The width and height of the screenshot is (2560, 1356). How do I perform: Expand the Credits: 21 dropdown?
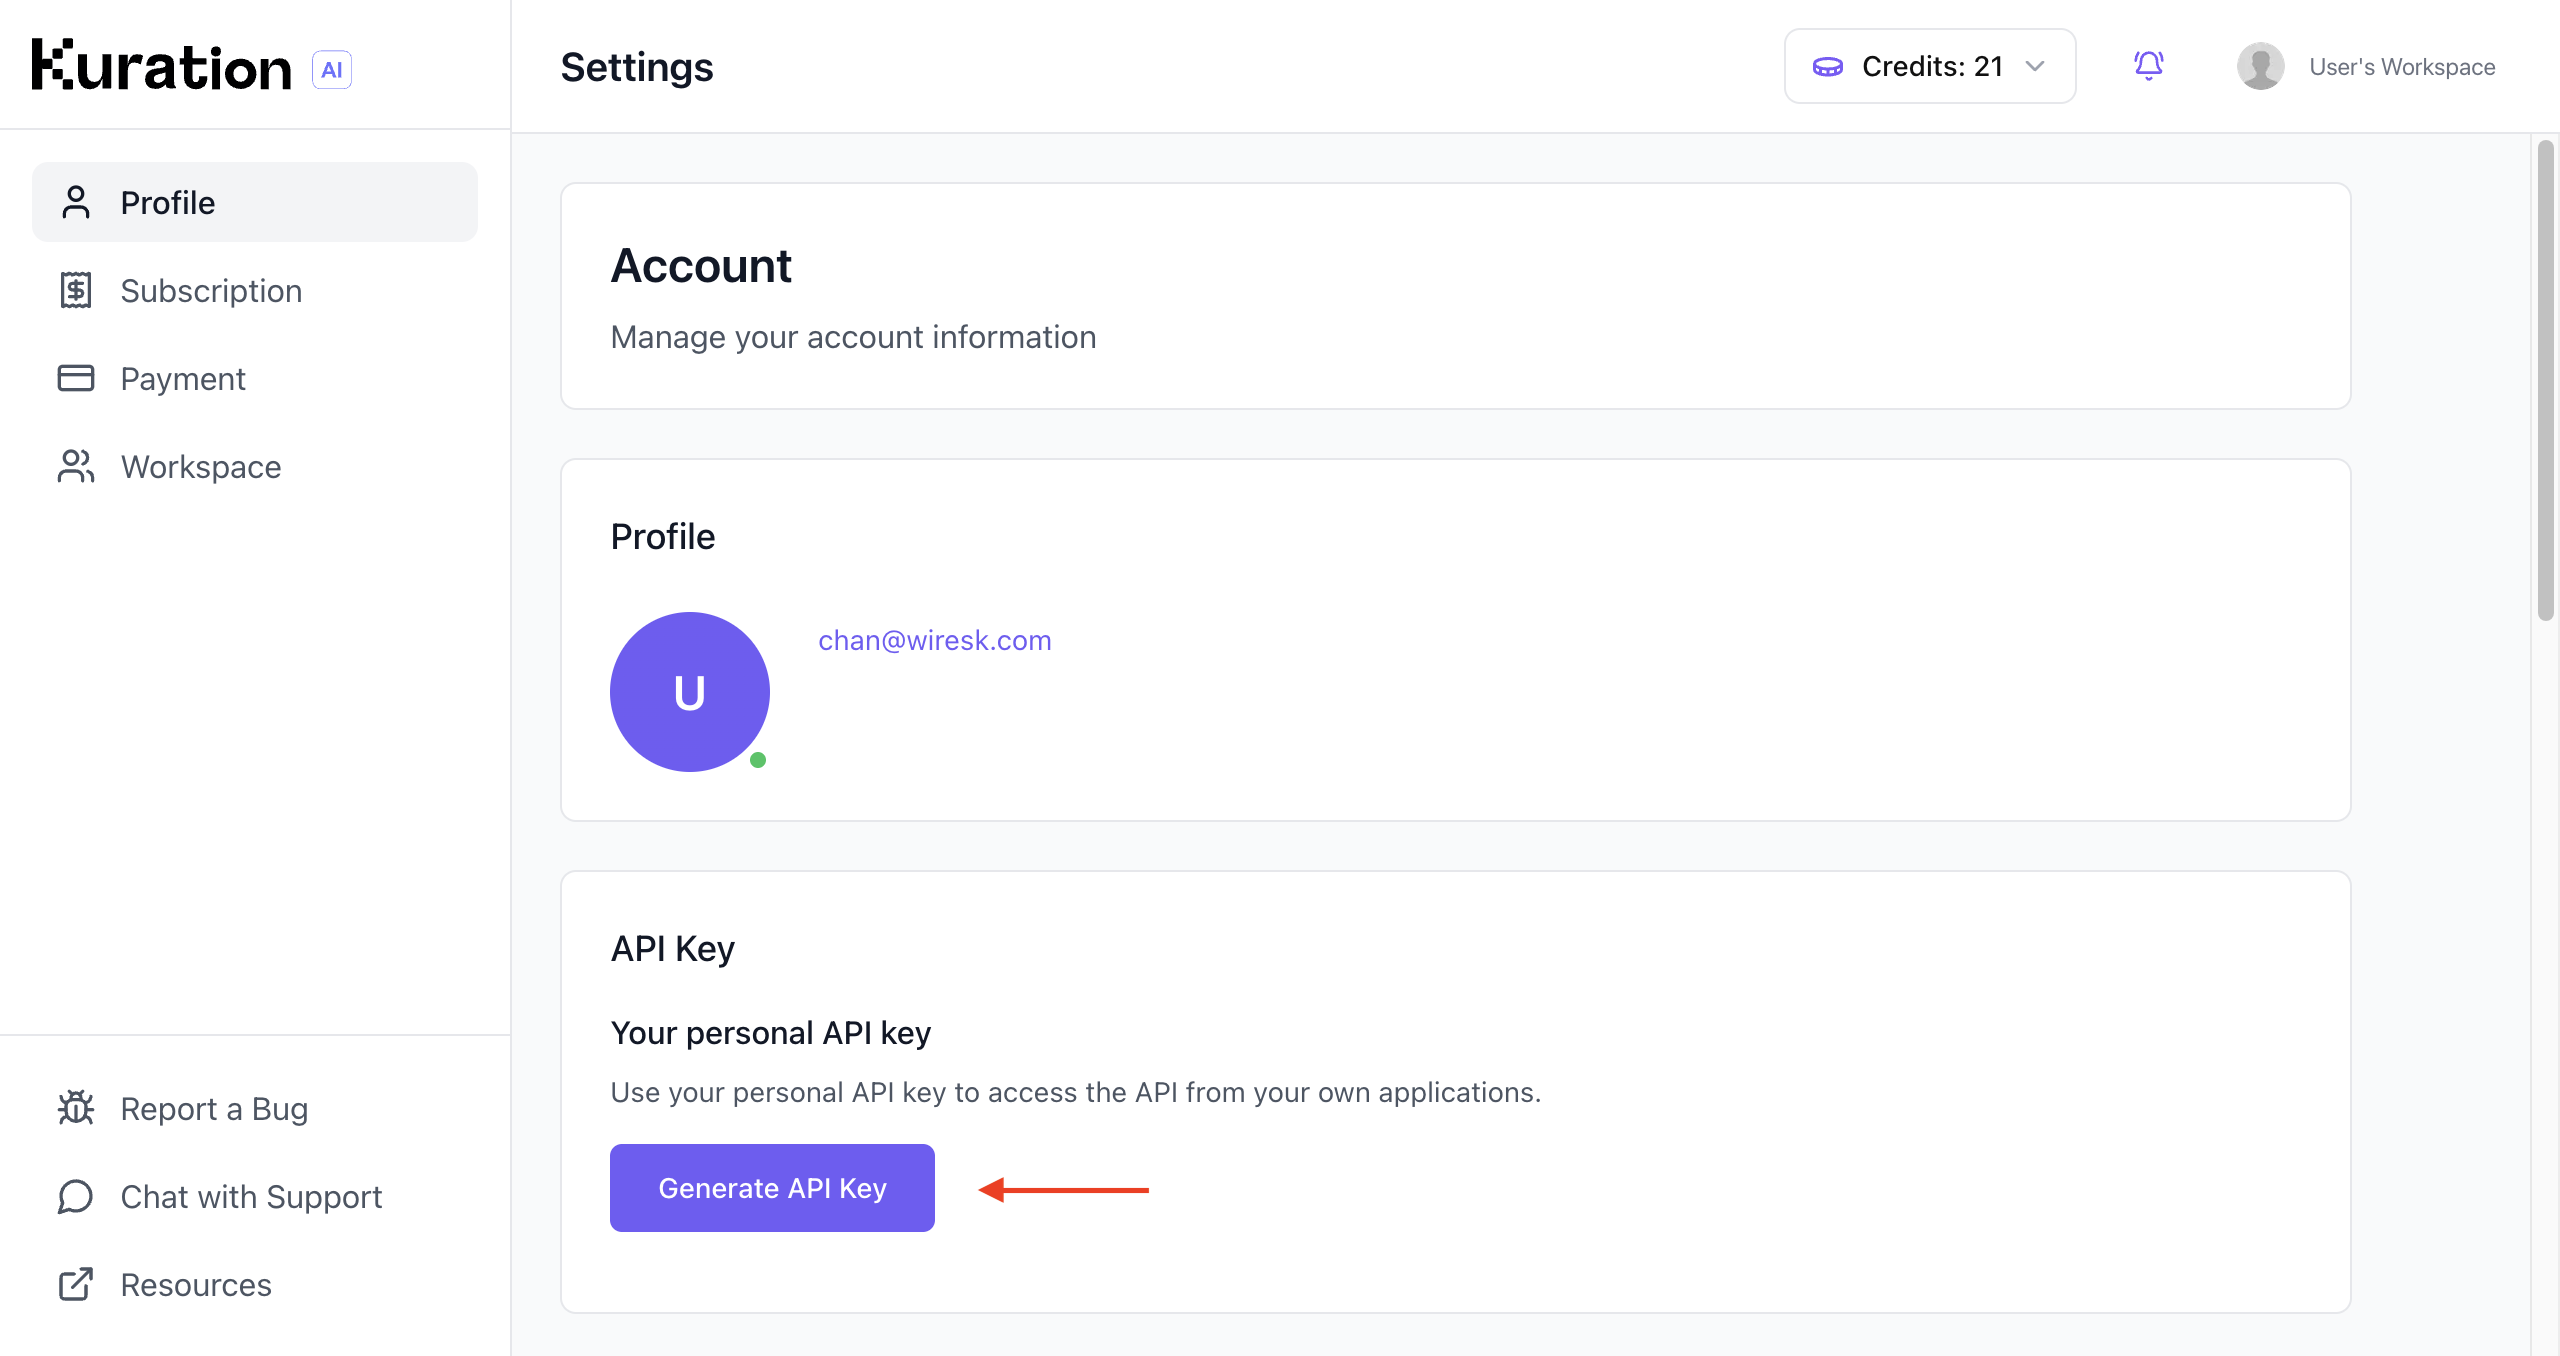pos(1930,66)
